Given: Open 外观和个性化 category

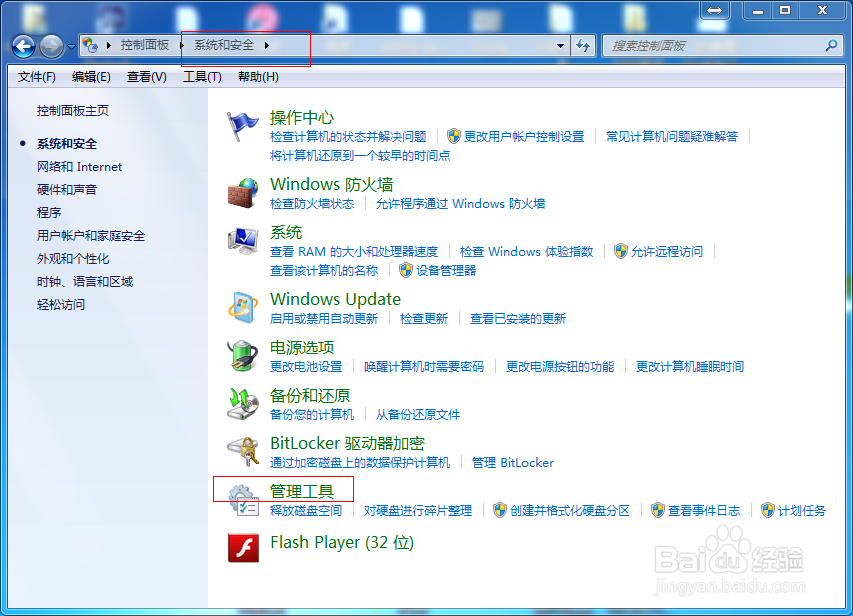Looking at the screenshot, I should click(x=73, y=258).
